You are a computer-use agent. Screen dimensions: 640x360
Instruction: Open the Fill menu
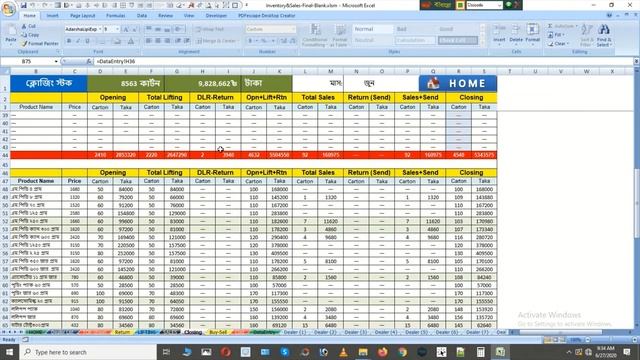coord(557,35)
